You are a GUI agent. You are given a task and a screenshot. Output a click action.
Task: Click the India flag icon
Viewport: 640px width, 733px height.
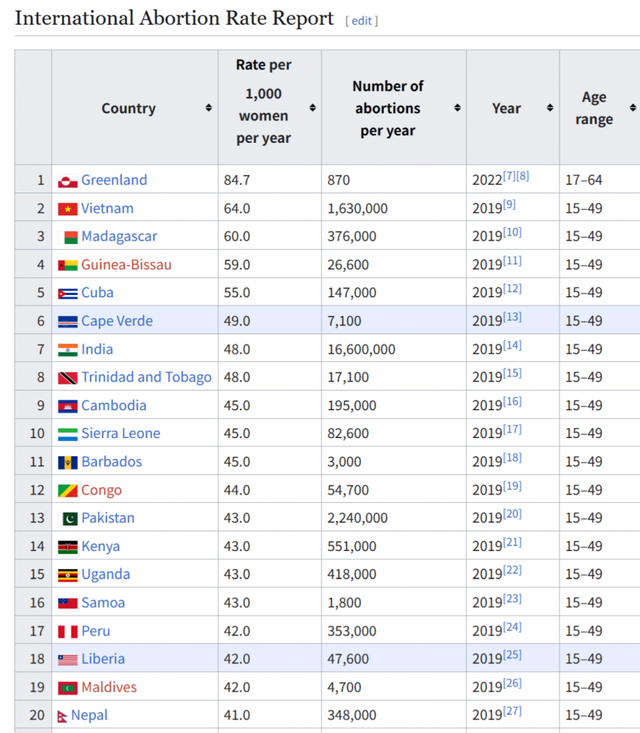point(68,350)
